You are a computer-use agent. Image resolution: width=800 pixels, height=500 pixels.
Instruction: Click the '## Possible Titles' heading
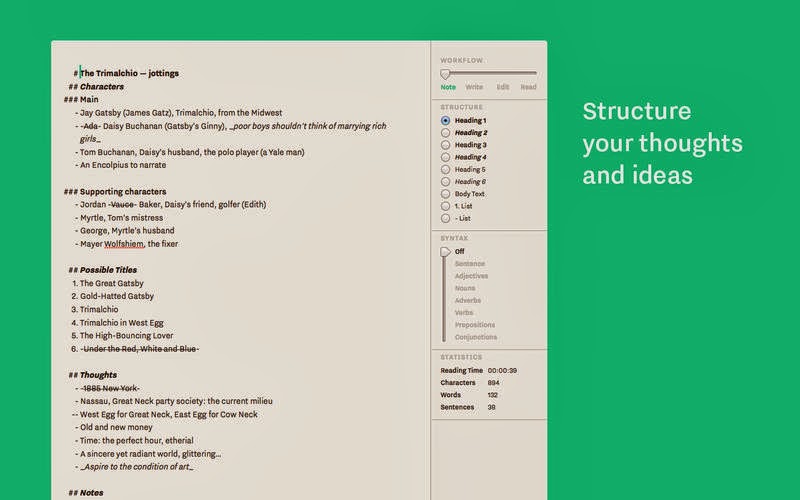point(103,270)
